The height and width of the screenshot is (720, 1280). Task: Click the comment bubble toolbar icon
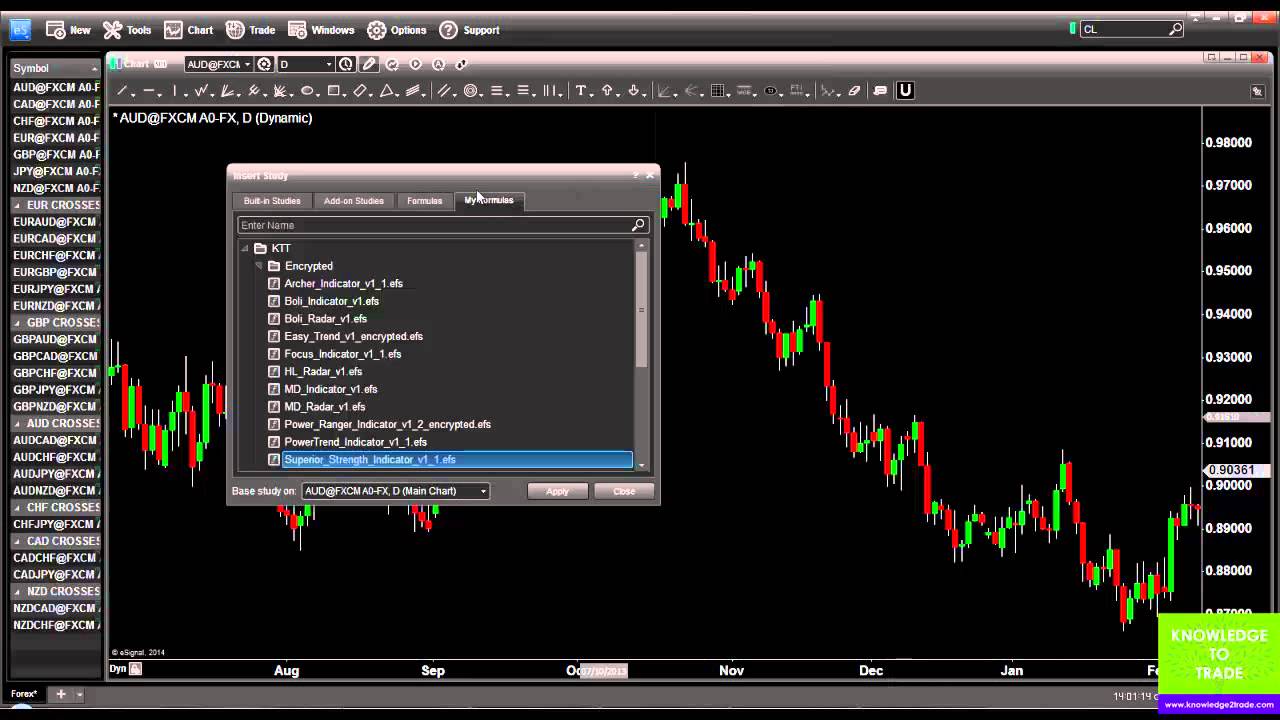[x=880, y=91]
